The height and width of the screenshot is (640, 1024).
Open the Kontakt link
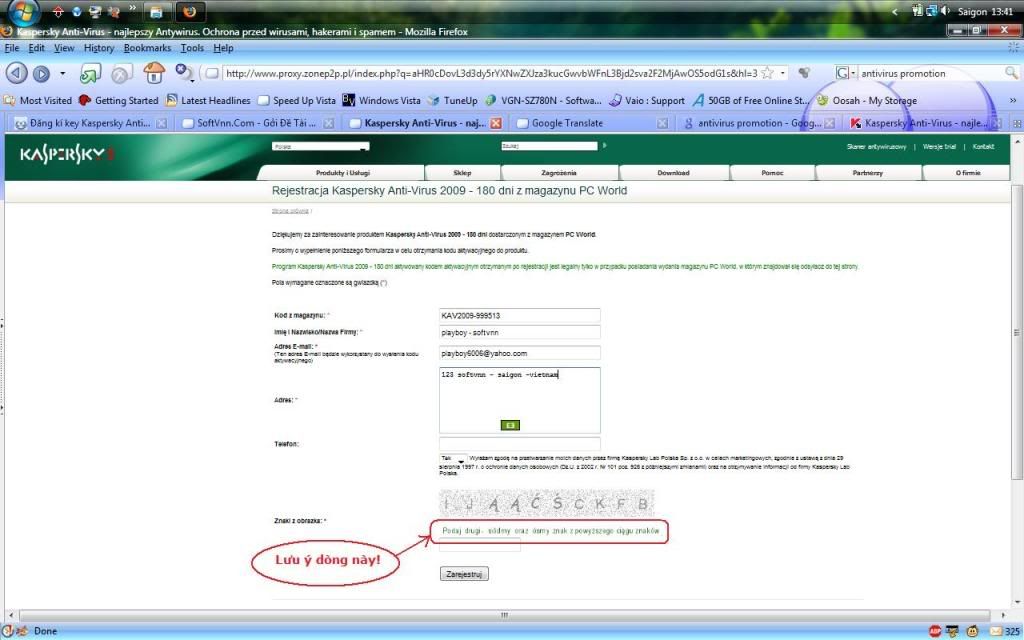983,147
